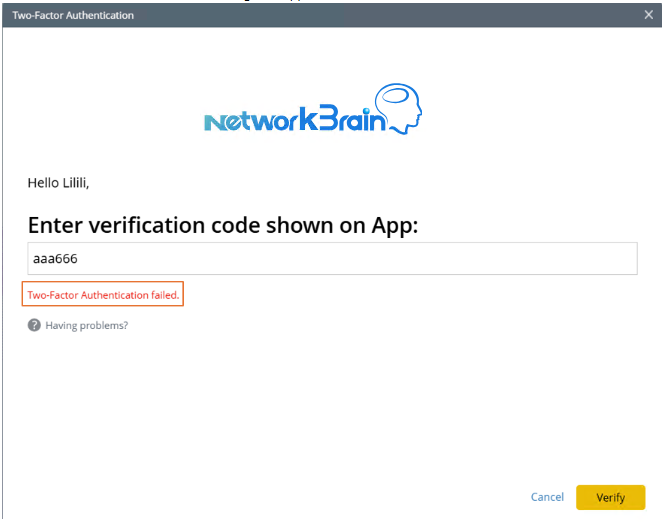The width and height of the screenshot is (662, 525).
Task: Select the 'Two-Factor Authentication failed.' error message
Action: tap(103, 295)
